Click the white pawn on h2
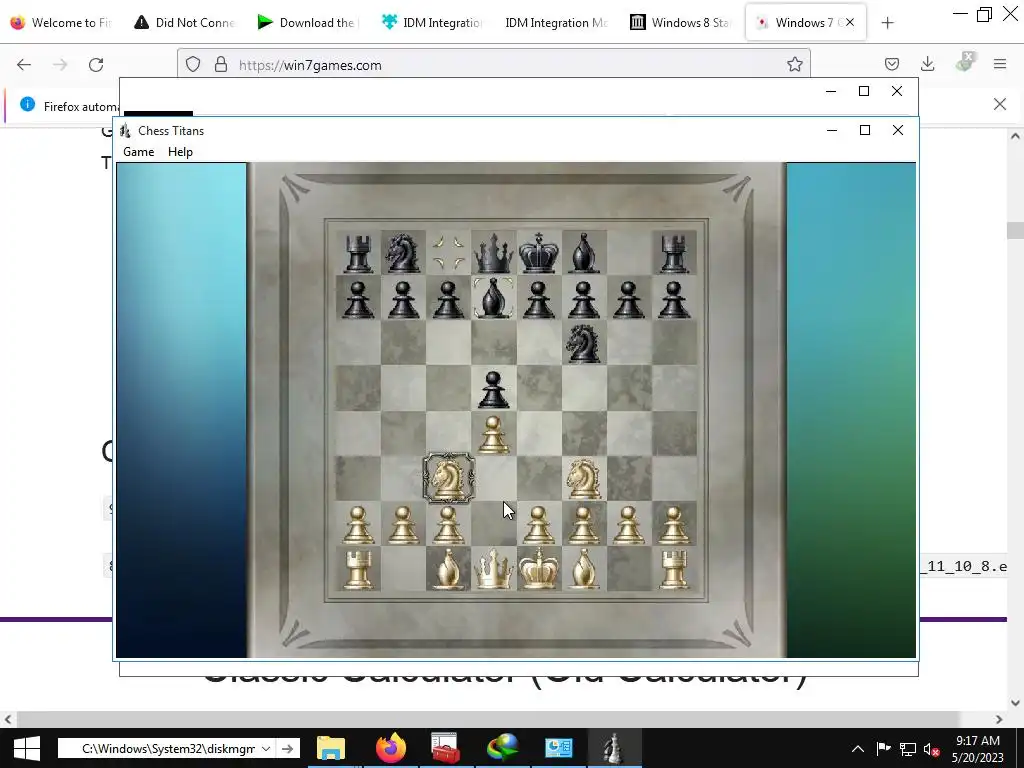The image size is (1024, 768). (674, 524)
